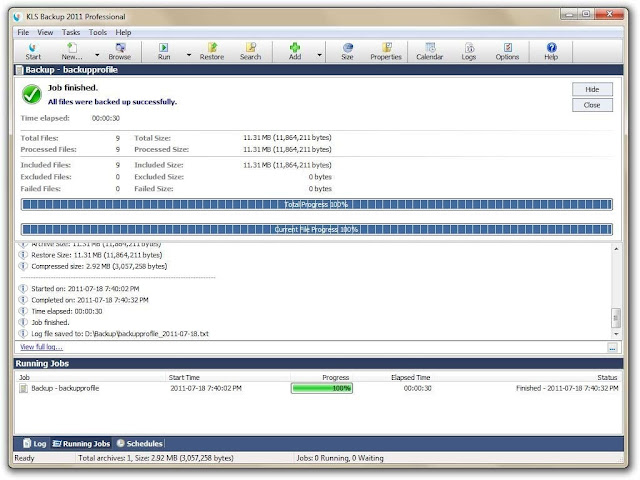Open the View menu

(45, 32)
